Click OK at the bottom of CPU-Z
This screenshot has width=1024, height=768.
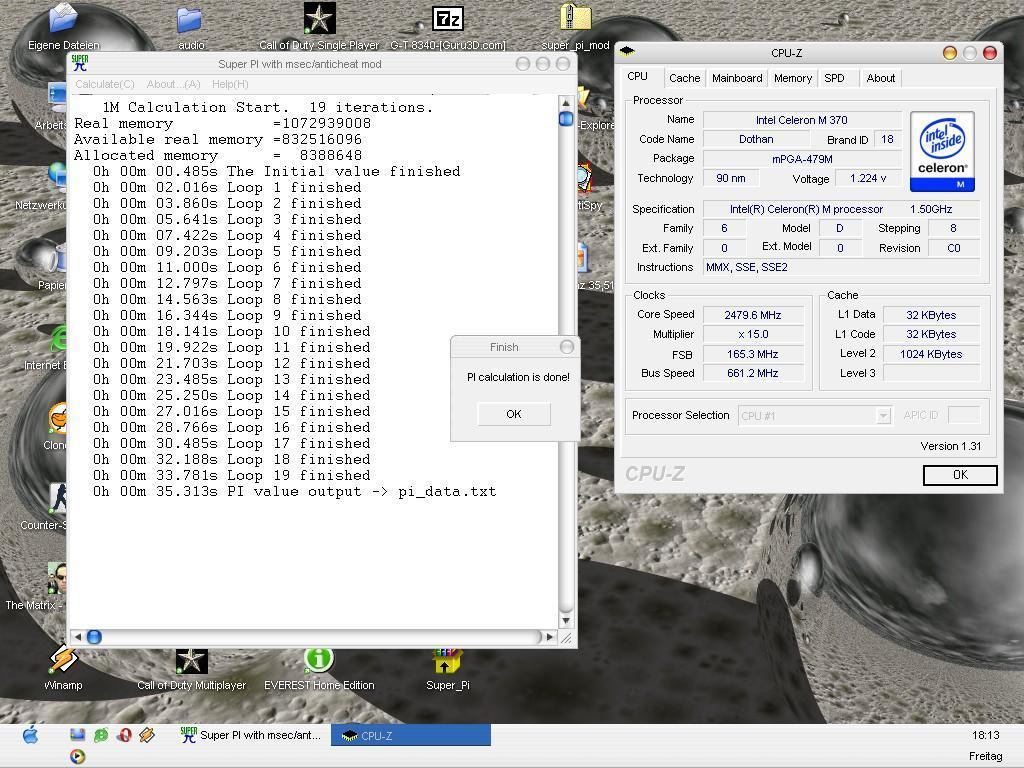pos(960,475)
